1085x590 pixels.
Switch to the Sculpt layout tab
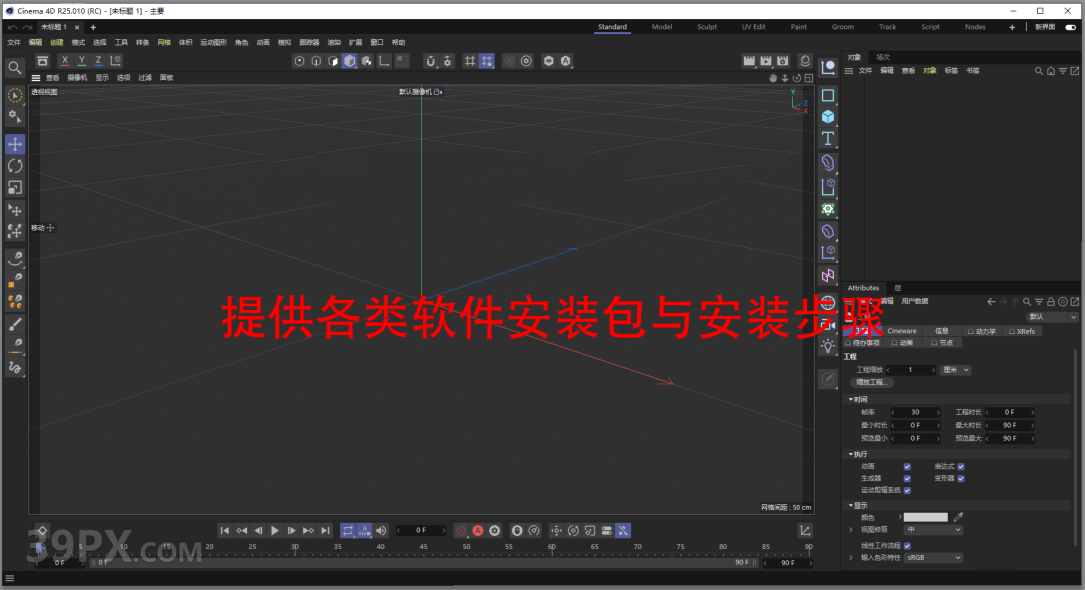pyautogui.click(x=707, y=27)
